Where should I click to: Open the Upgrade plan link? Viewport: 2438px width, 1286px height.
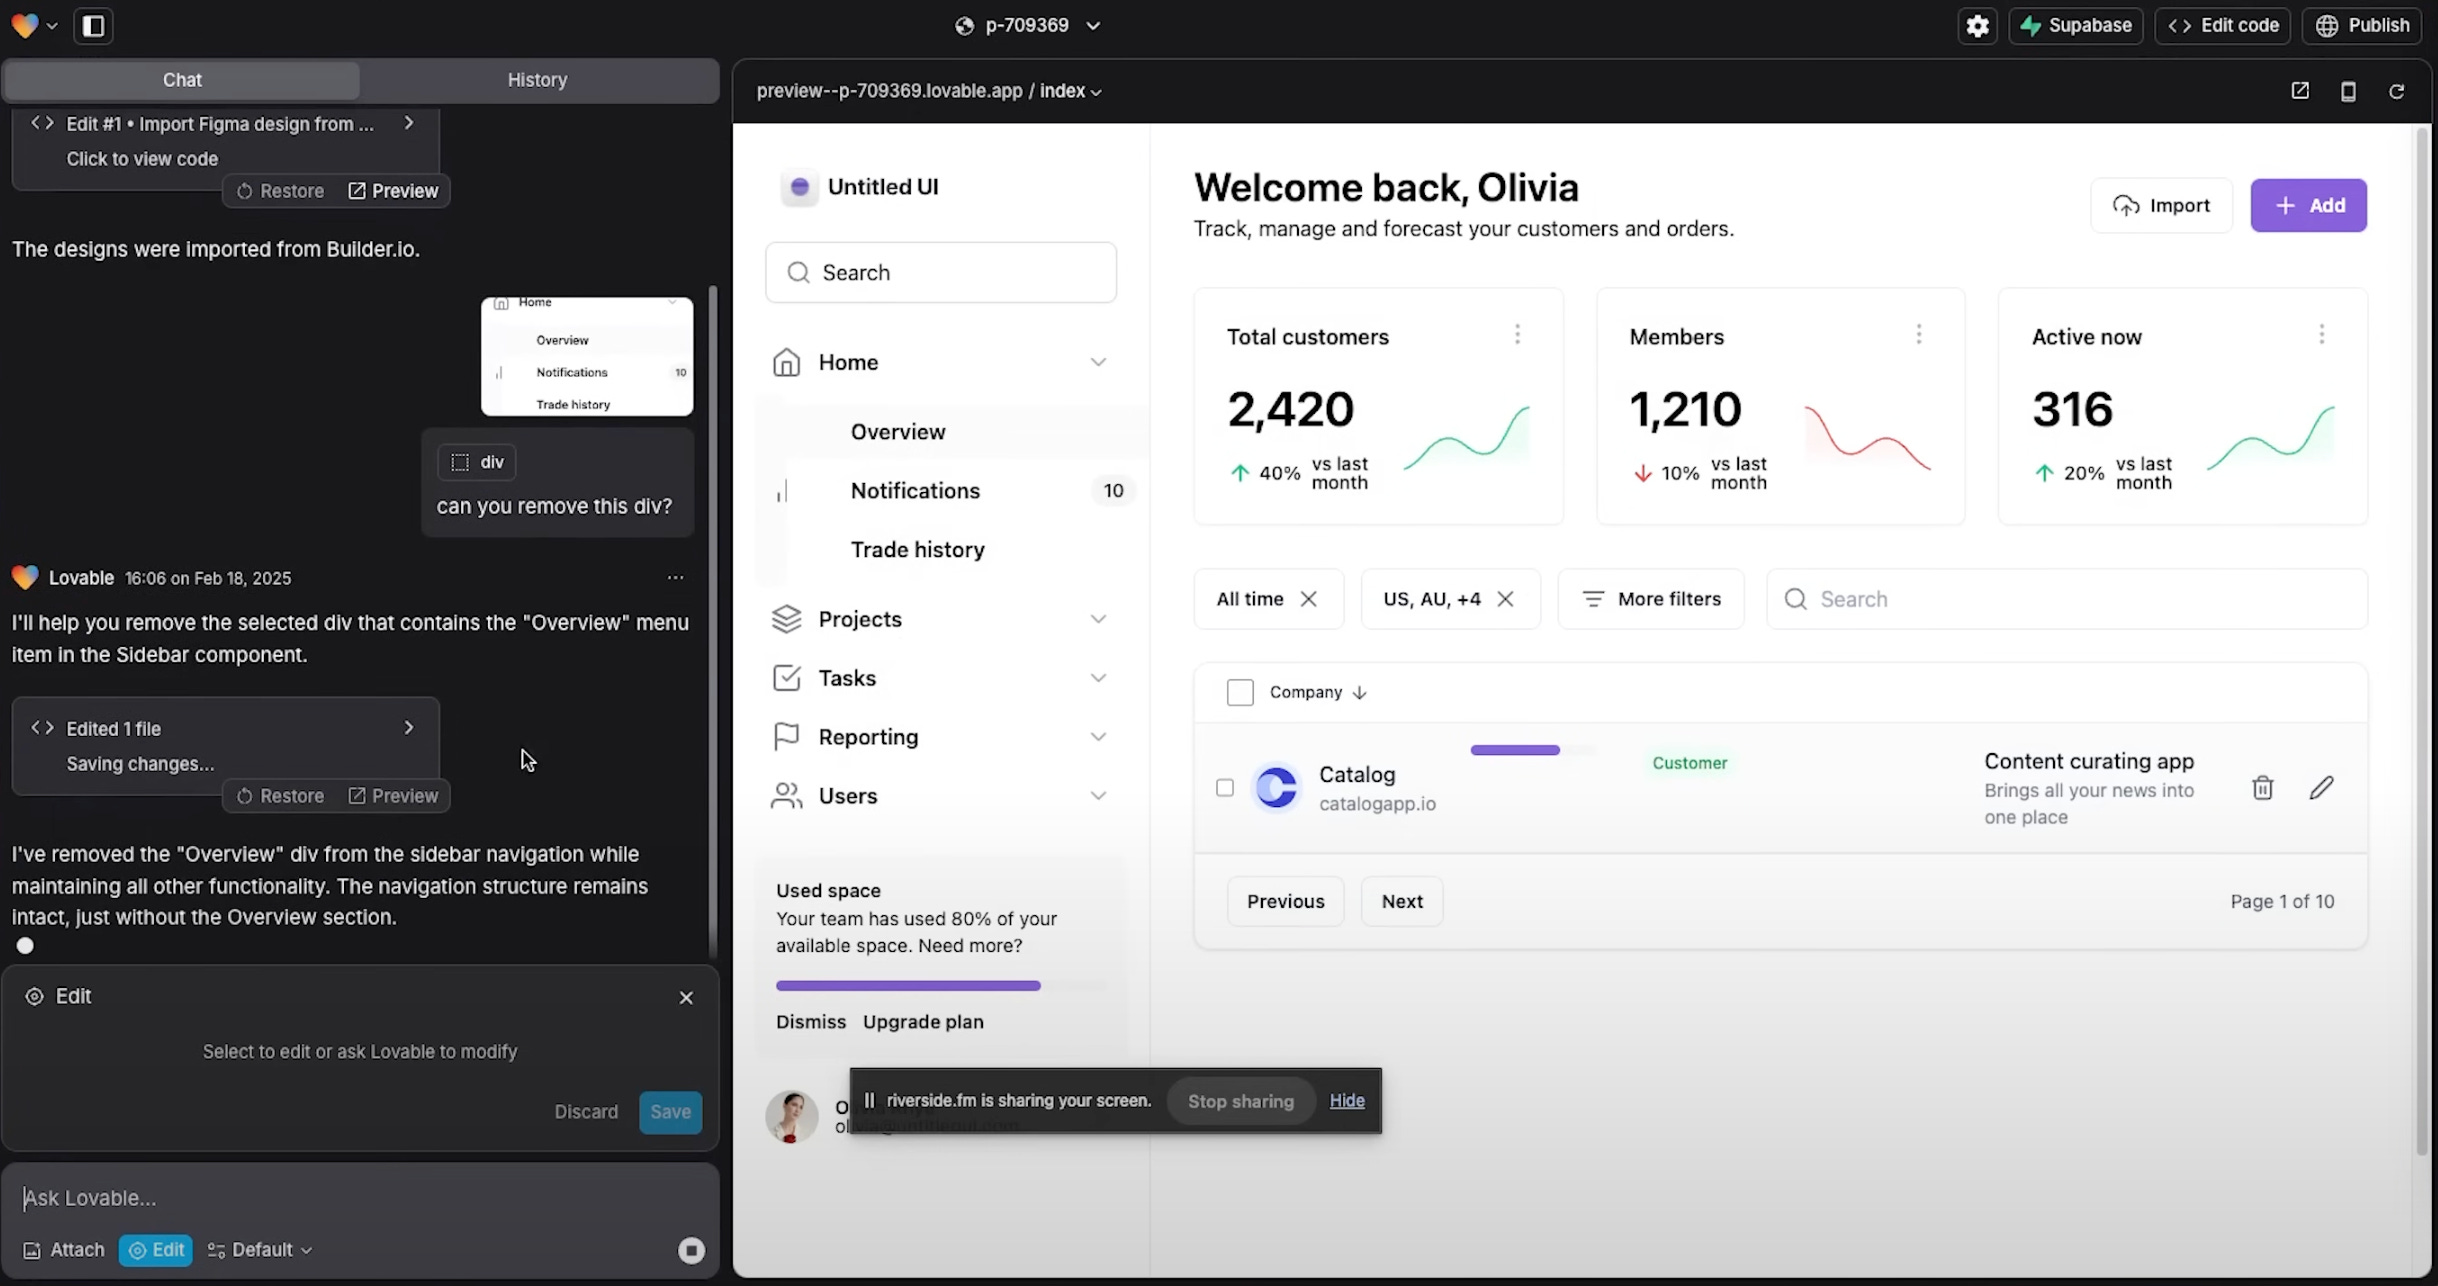pyautogui.click(x=922, y=1021)
